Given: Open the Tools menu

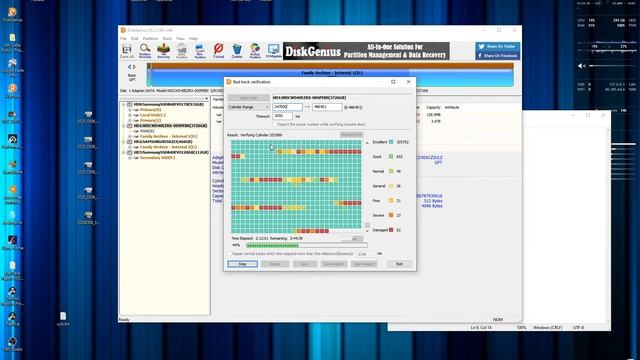Looking at the screenshot, I should tap(167, 38).
